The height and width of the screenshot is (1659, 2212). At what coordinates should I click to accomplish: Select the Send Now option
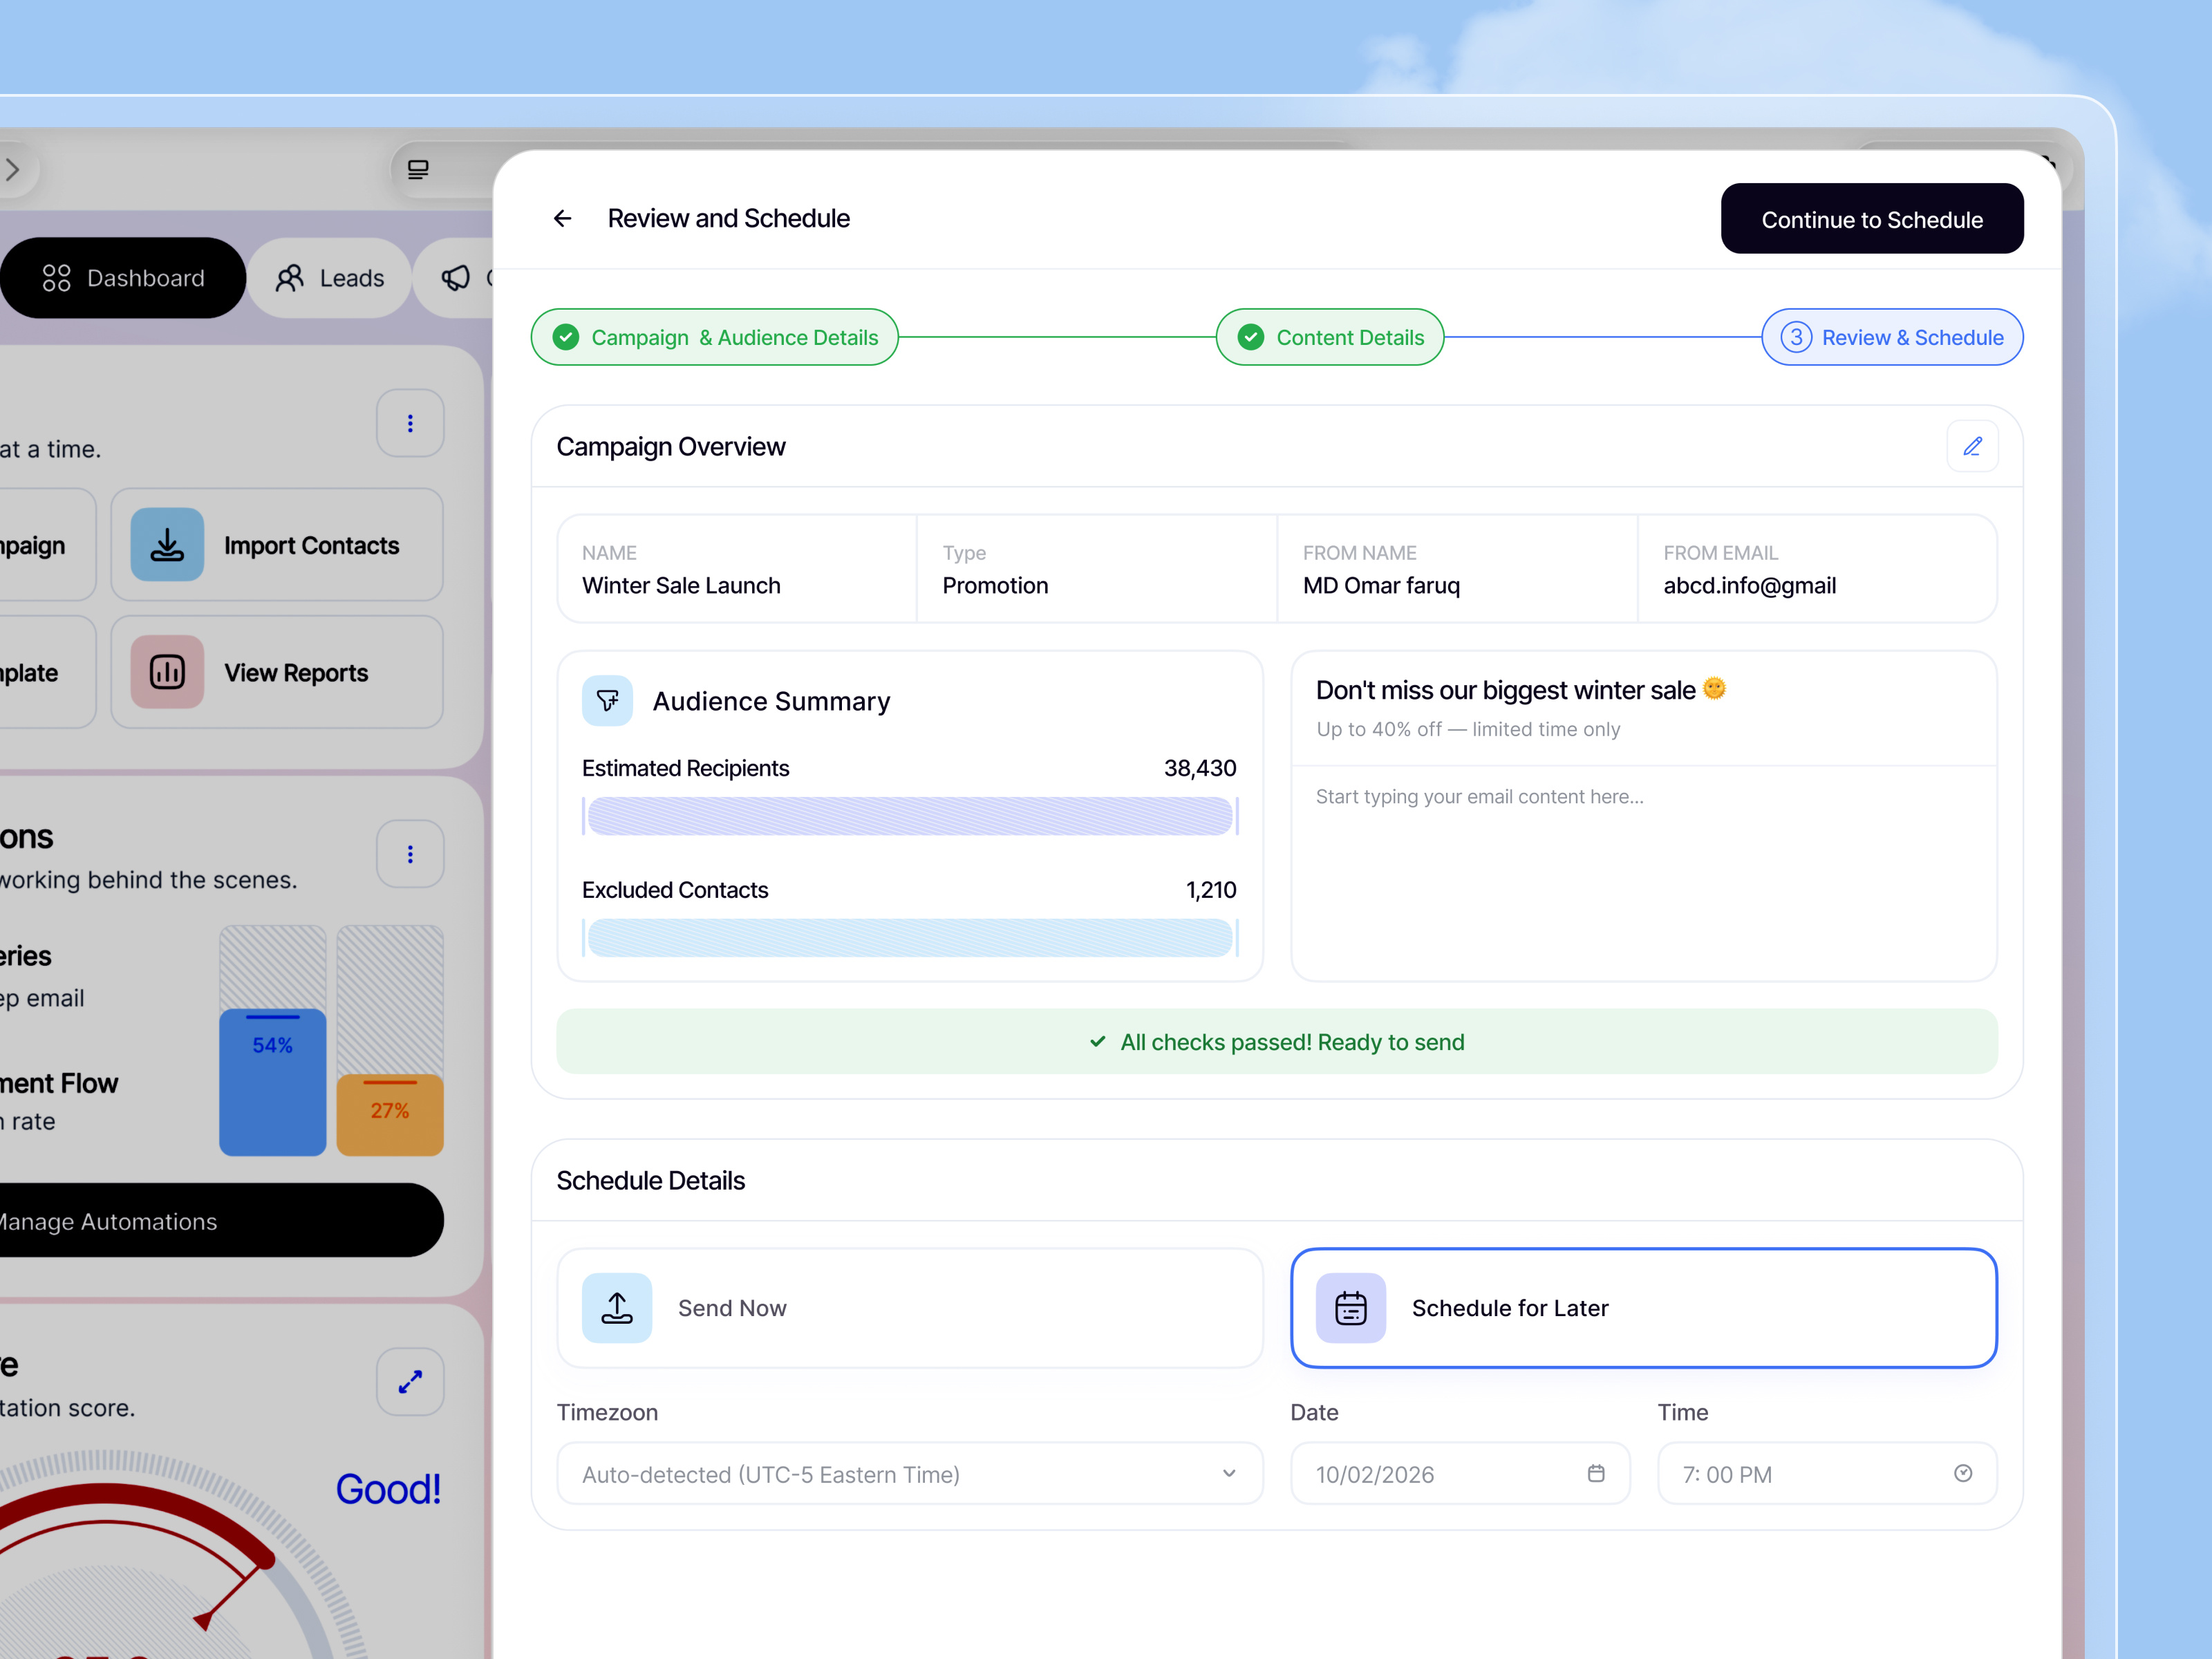(x=909, y=1307)
